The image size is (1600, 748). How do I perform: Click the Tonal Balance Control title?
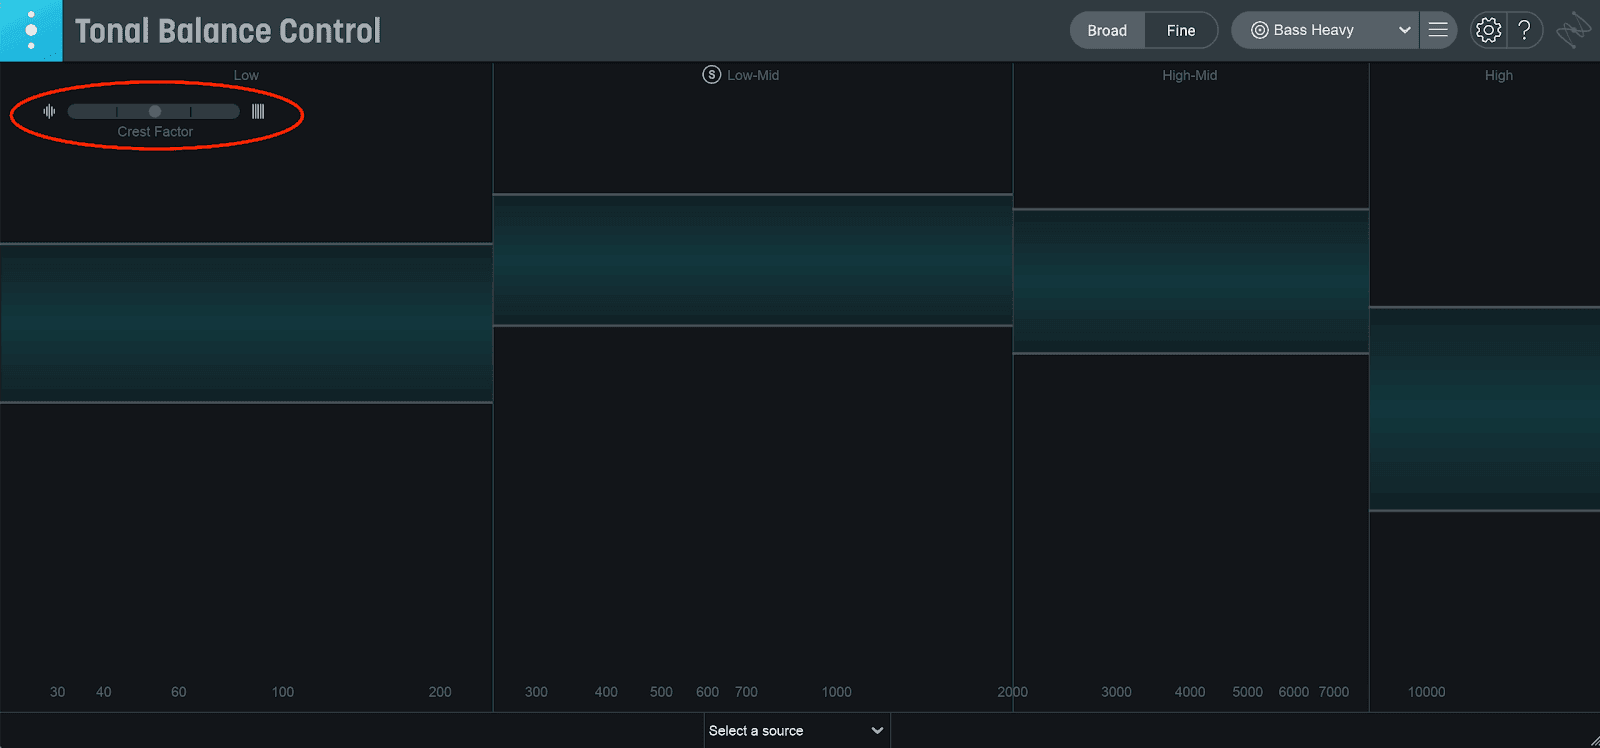click(x=228, y=31)
